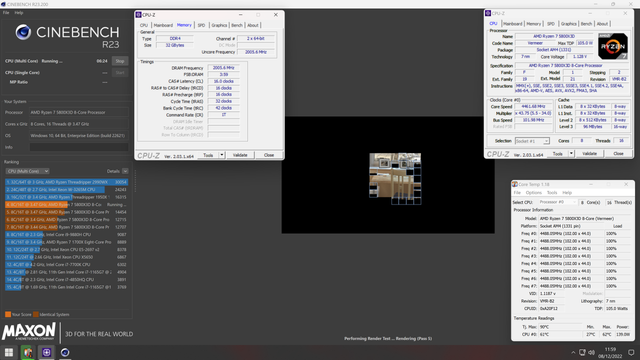Open About tab in right CPU-Z window
The width and height of the screenshot is (640, 360).
[602, 24]
